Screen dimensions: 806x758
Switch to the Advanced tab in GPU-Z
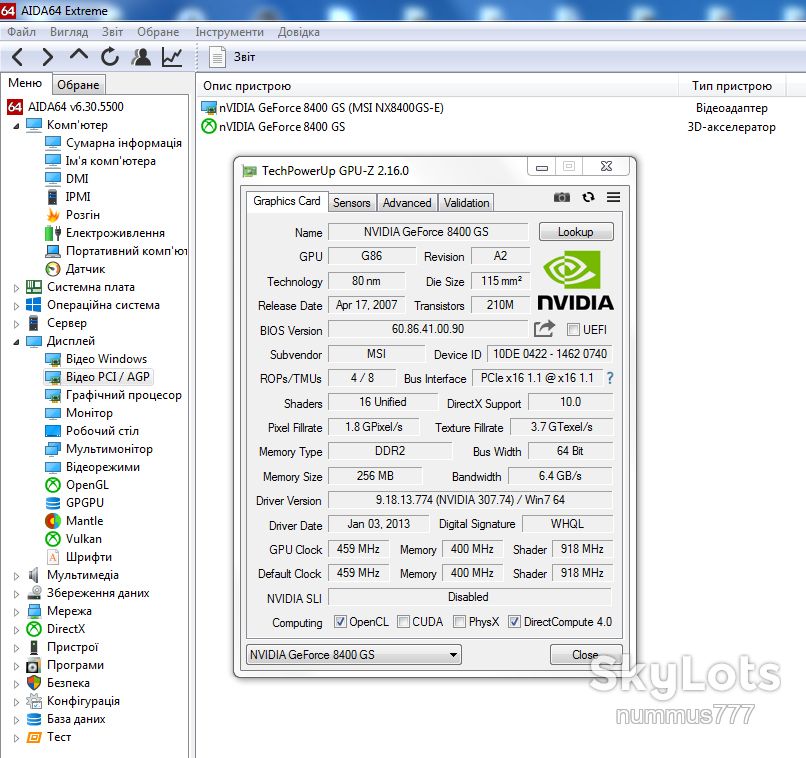407,202
